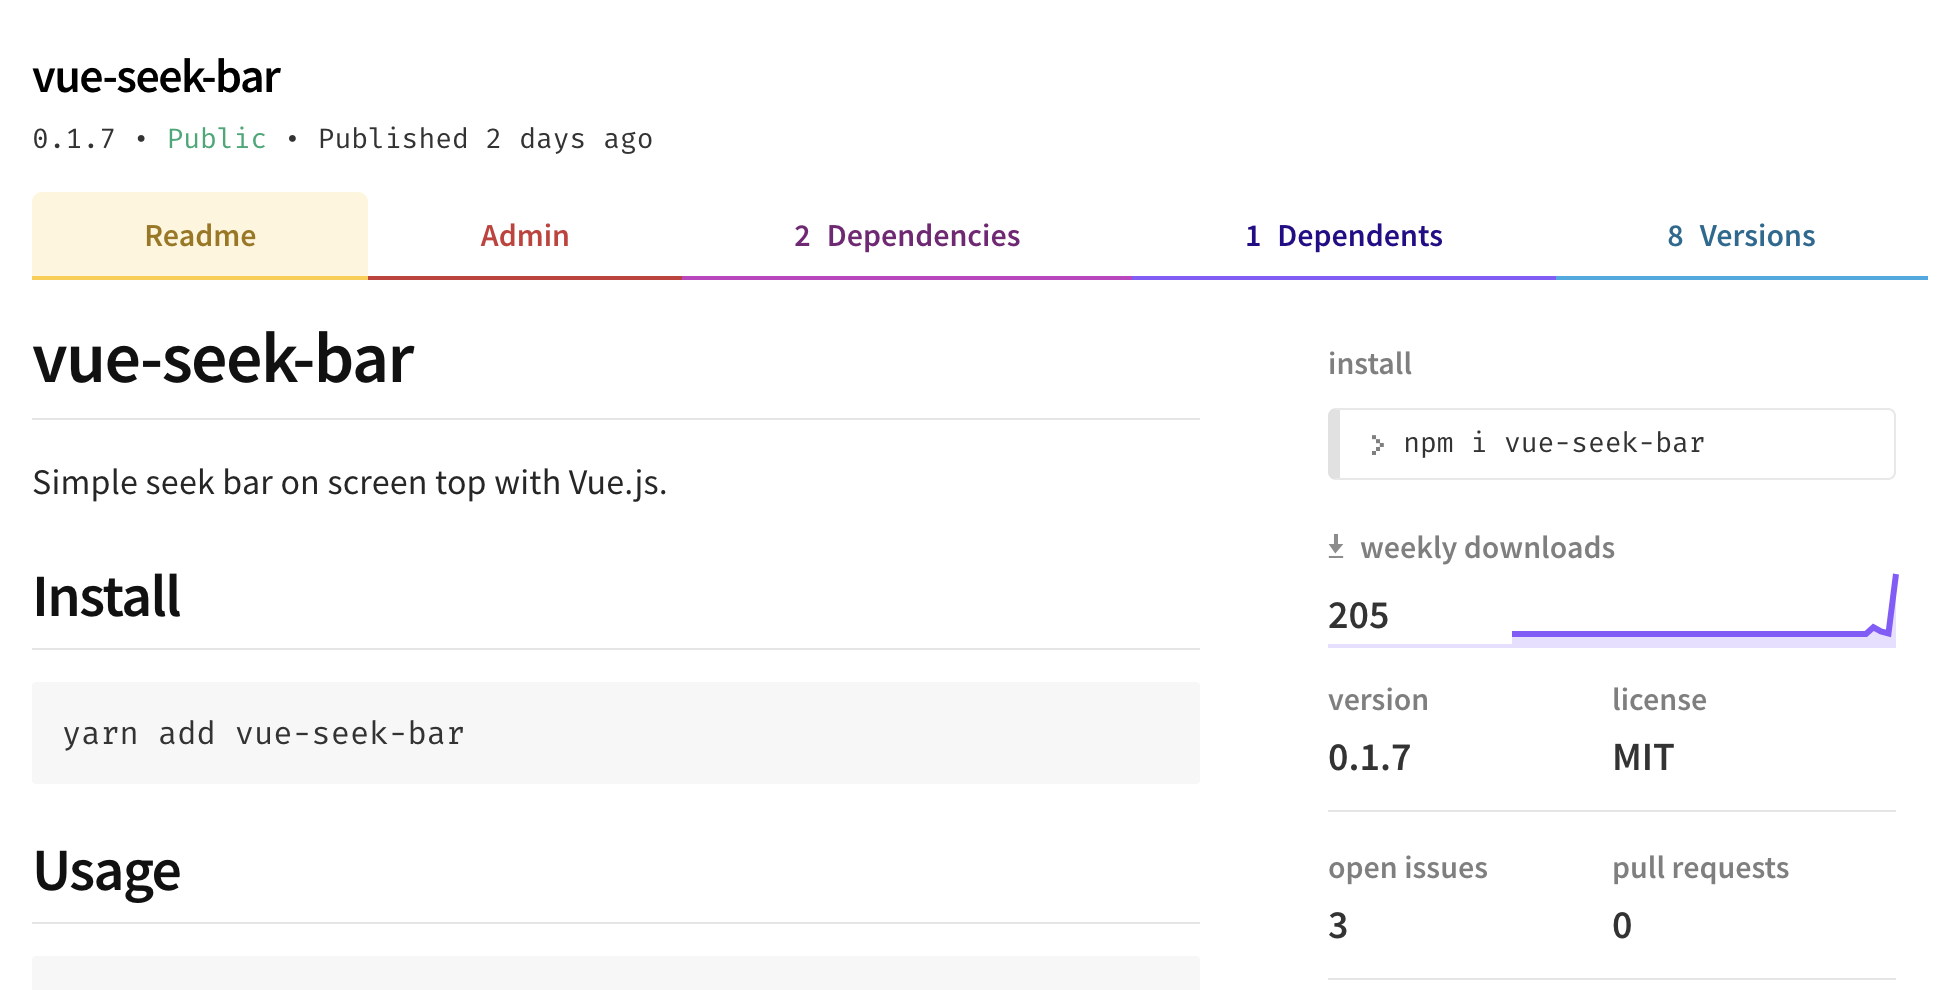This screenshot has height=990, width=1960.
Task: View the 1 Dependents tab
Action: (1343, 236)
